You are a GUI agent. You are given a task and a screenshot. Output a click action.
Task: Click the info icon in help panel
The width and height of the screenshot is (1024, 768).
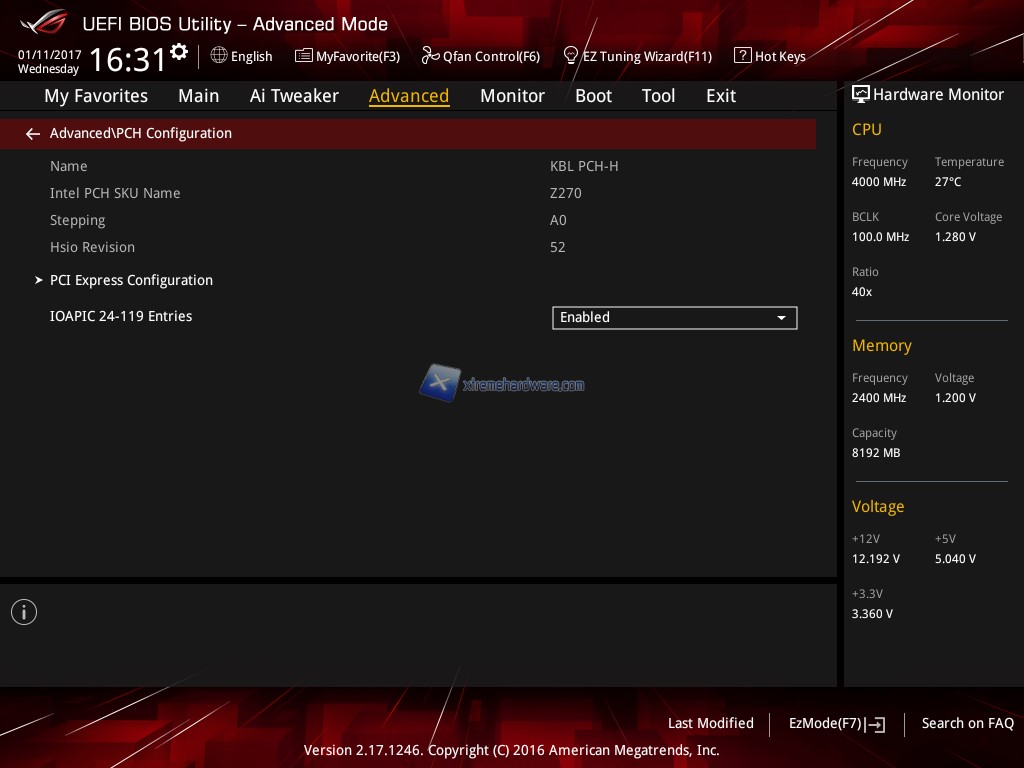click(x=24, y=612)
